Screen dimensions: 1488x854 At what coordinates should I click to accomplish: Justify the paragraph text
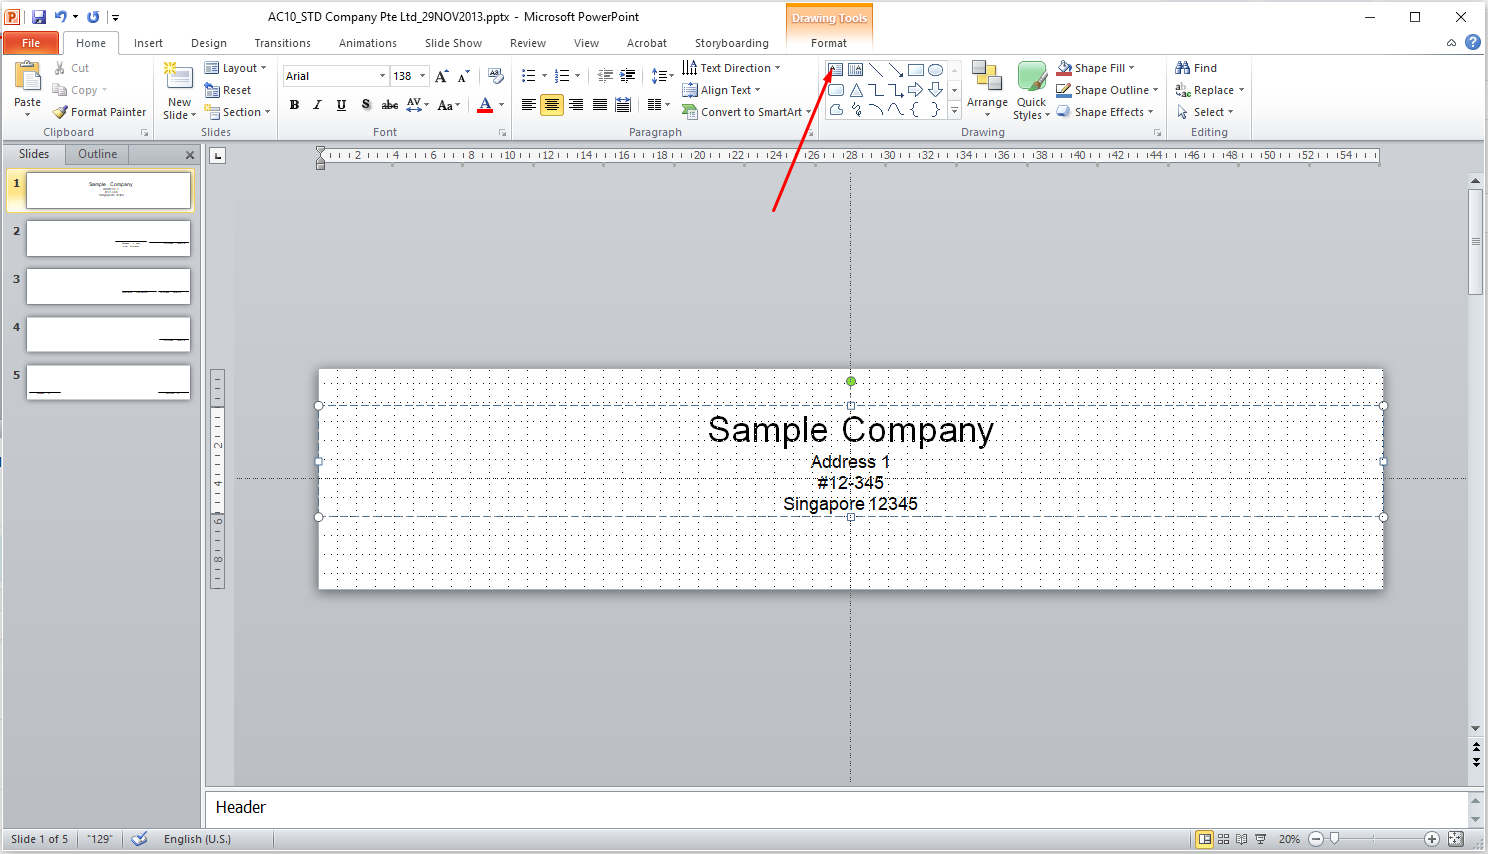coord(600,105)
